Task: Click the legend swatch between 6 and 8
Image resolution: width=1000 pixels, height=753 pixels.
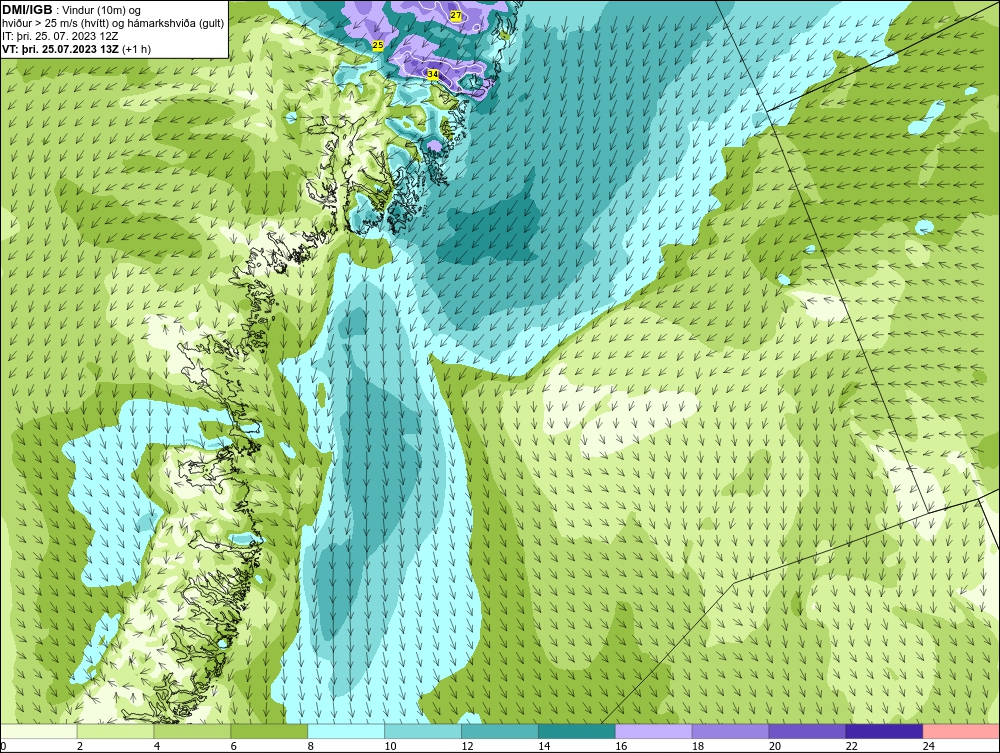Action: [269, 731]
